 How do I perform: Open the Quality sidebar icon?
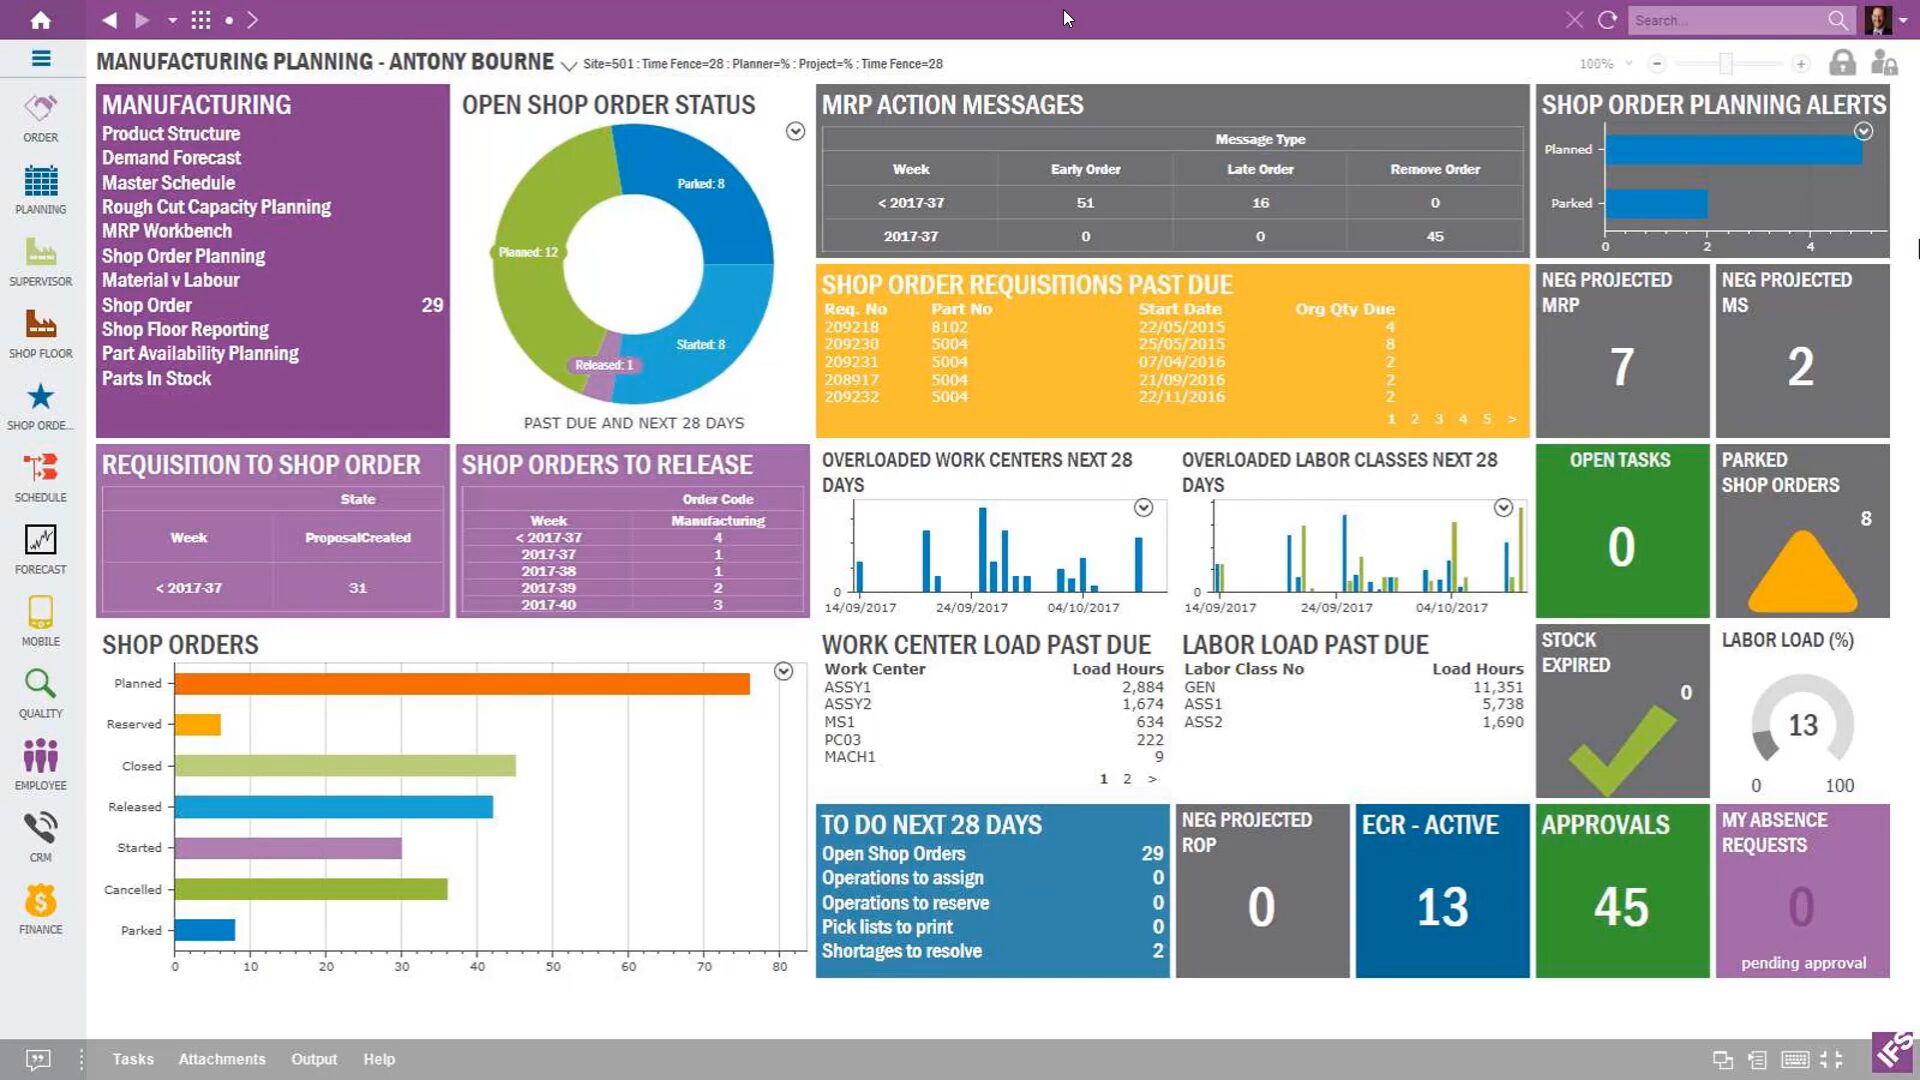(x=41, y=694)
